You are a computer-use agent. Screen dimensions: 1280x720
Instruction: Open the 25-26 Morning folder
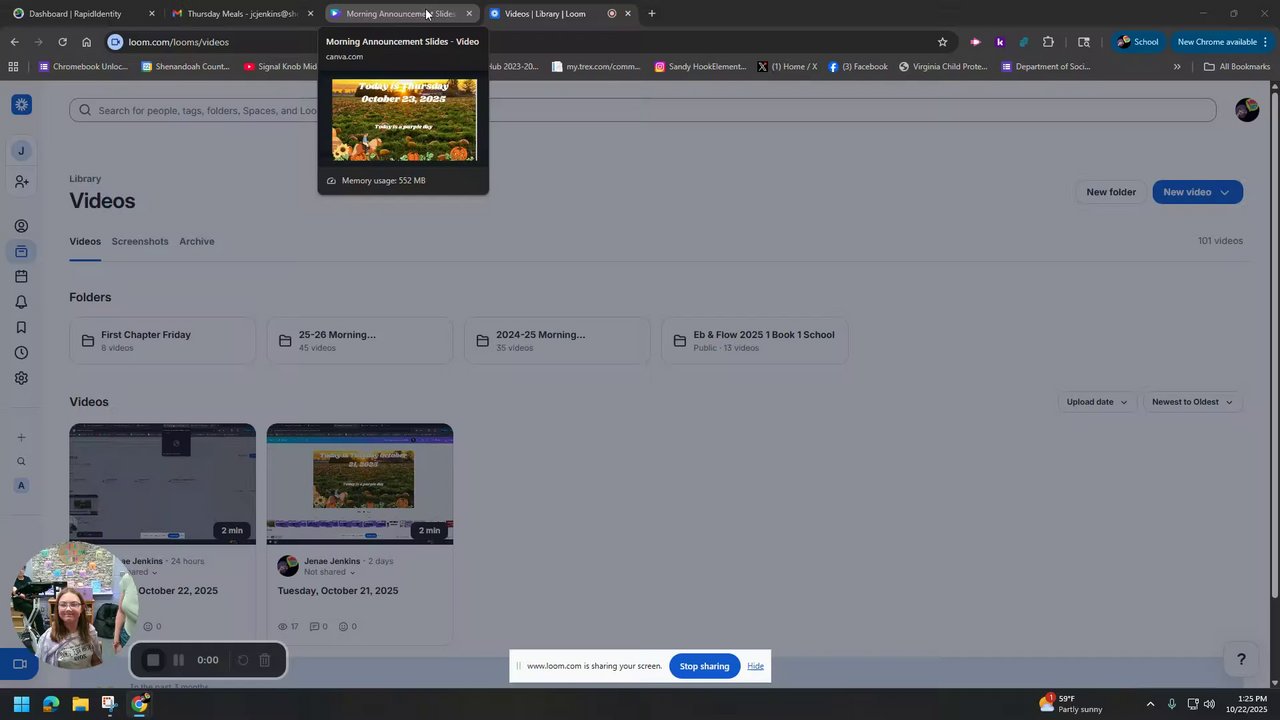pos(360,341)
